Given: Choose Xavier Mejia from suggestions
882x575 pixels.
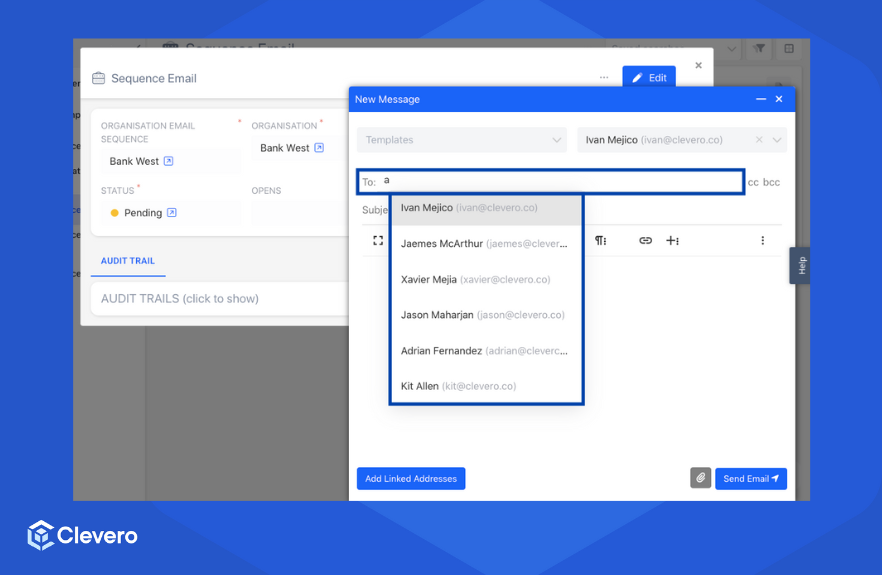Looking at the screenshot, I should 487,280.
